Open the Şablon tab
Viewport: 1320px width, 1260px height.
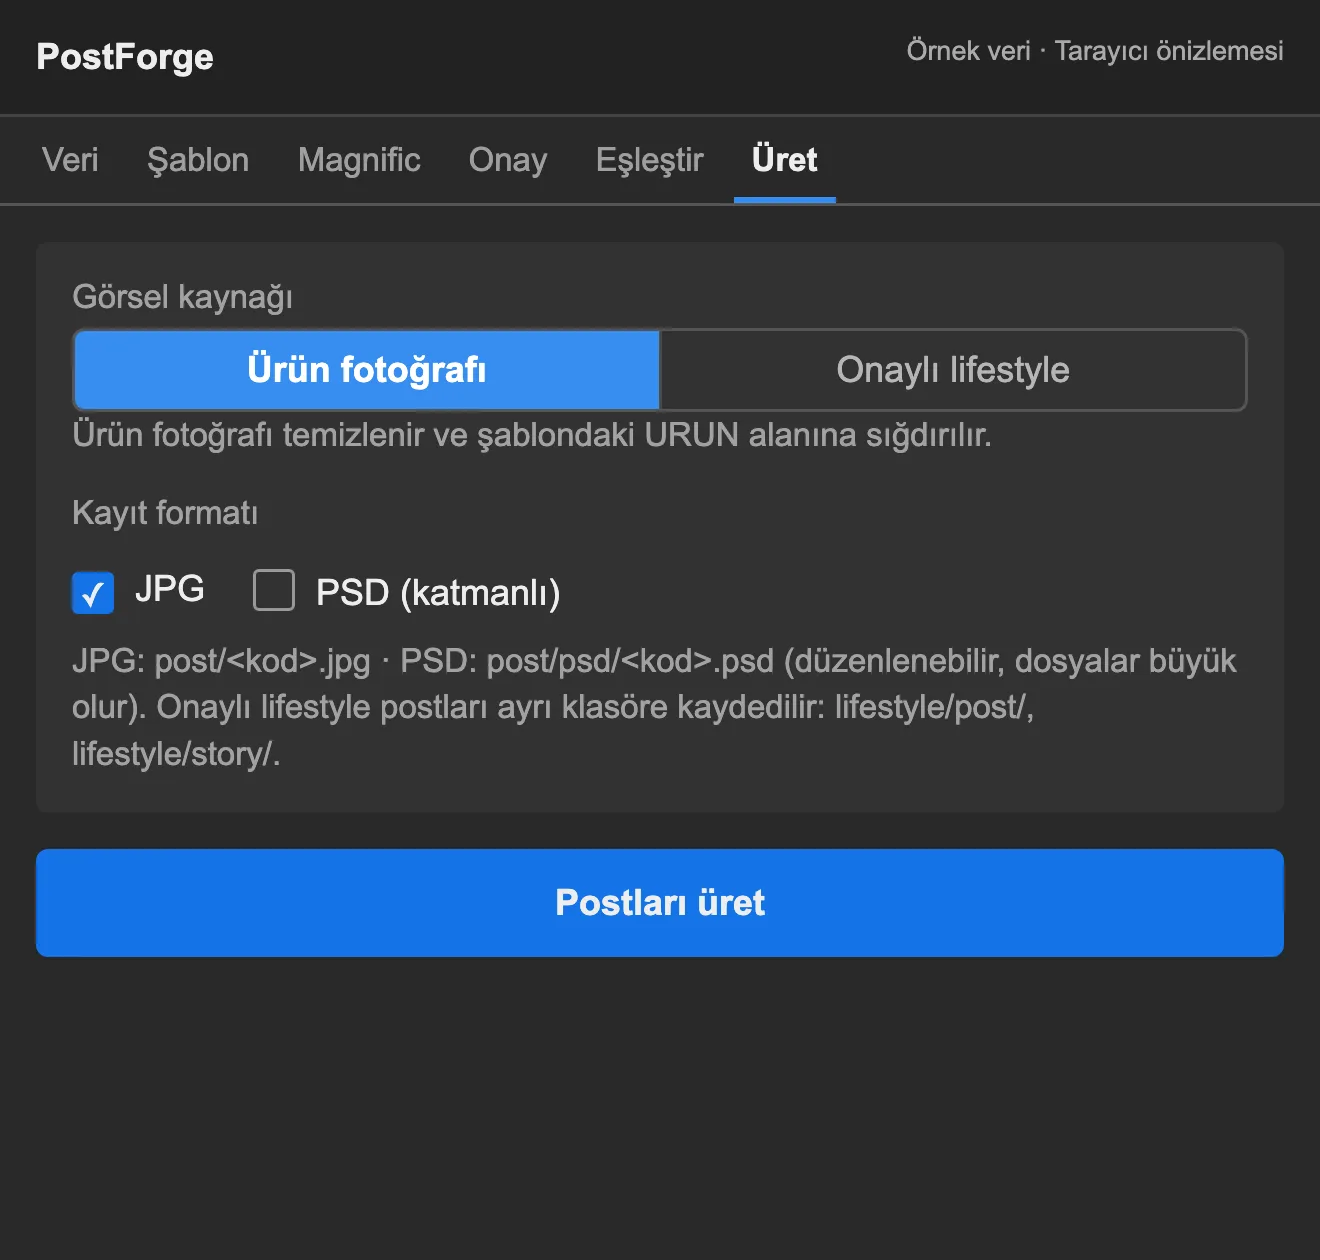pyautogui.click(x=198, y=160)
